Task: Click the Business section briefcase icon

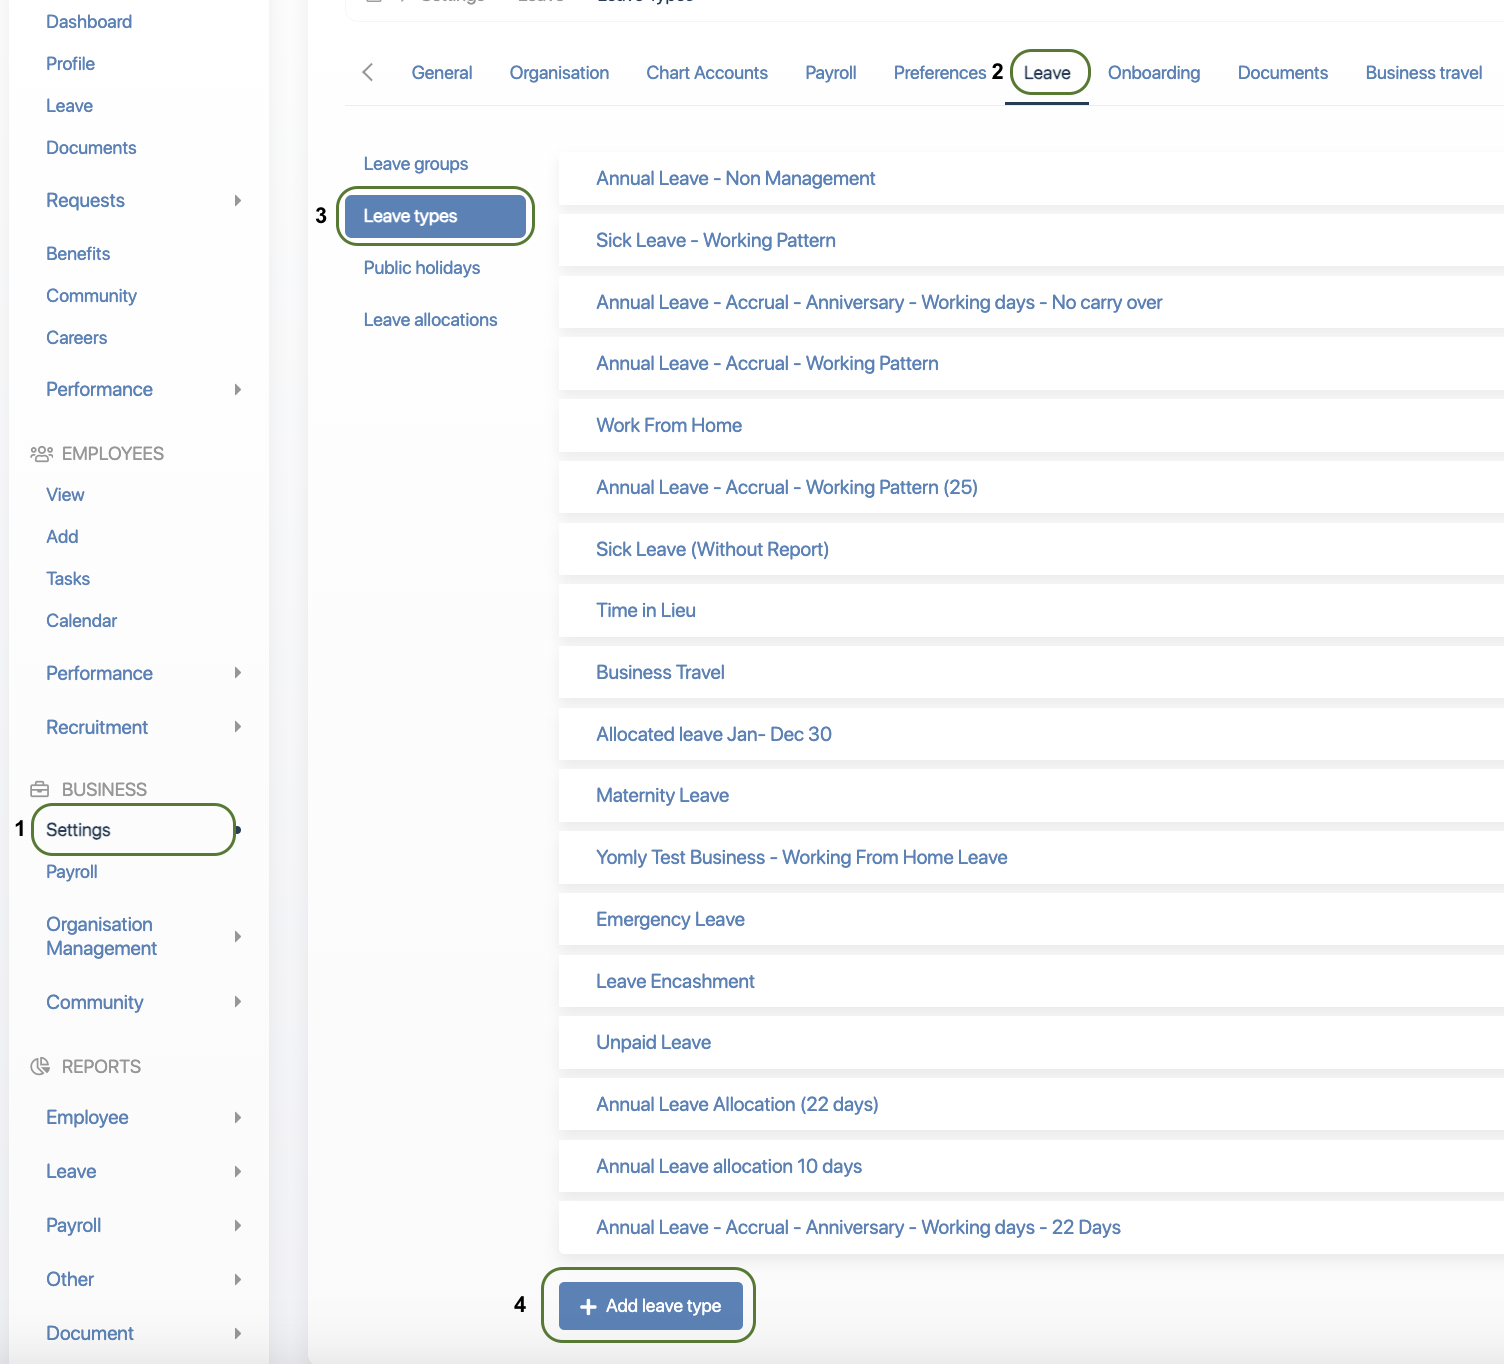Action: pos(40,790)
